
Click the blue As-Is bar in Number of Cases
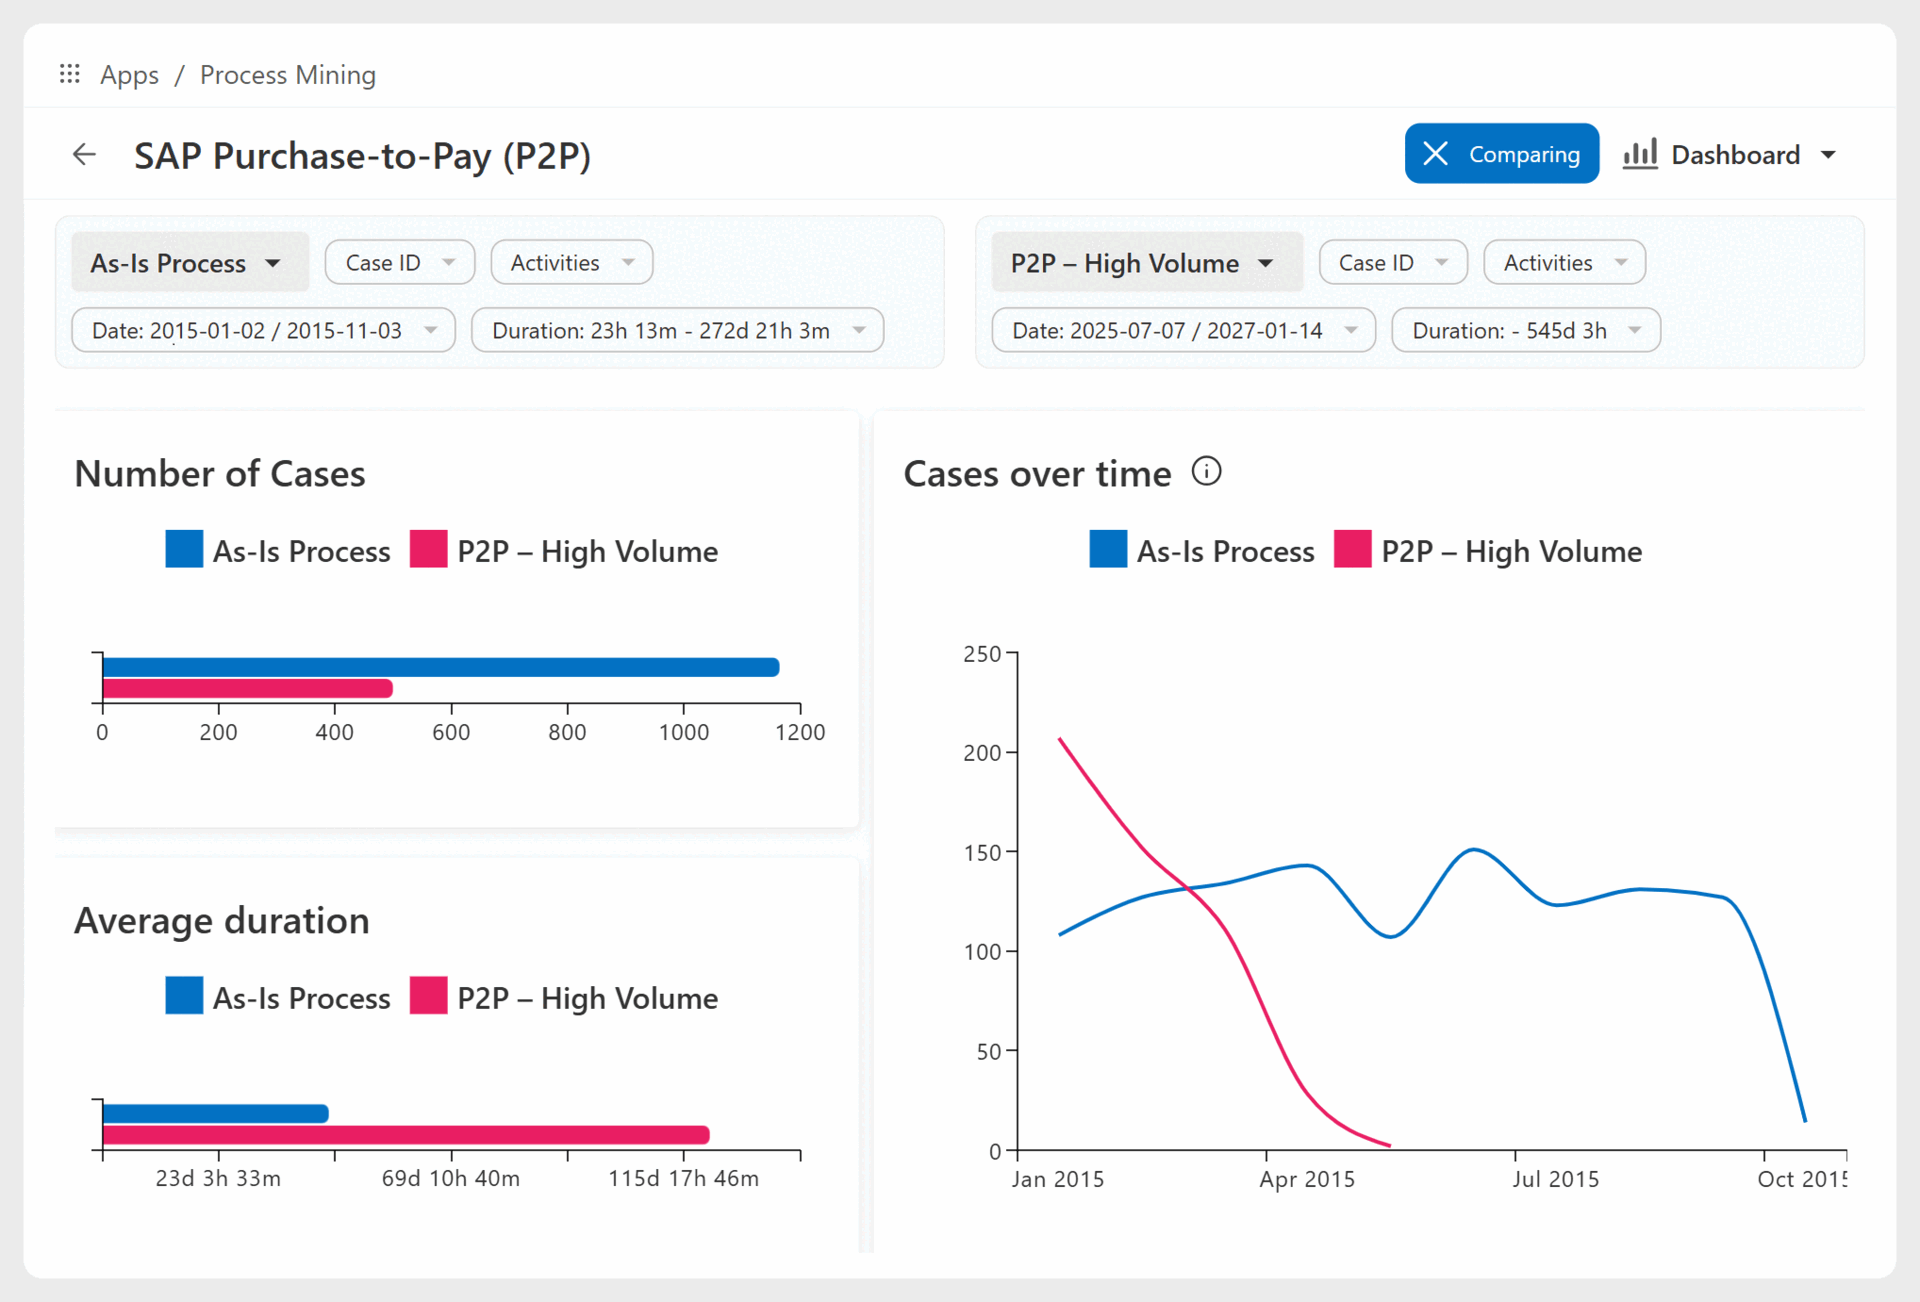click(441, 667)
